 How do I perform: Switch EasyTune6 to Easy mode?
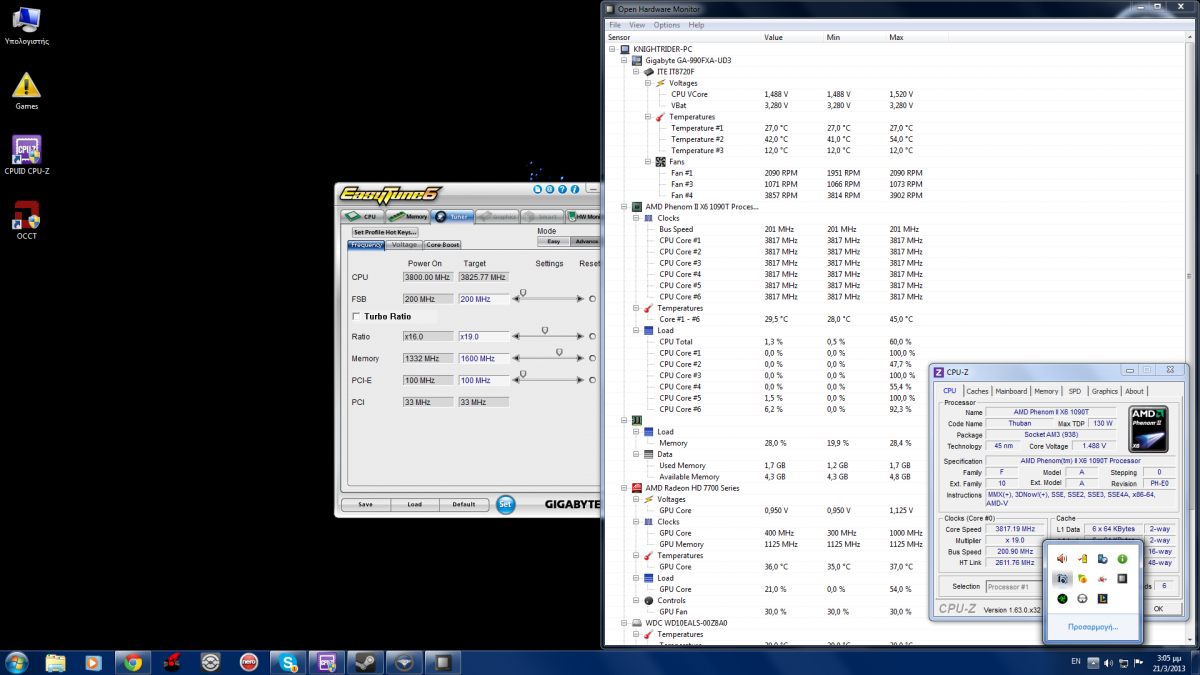tap(552, 241)
